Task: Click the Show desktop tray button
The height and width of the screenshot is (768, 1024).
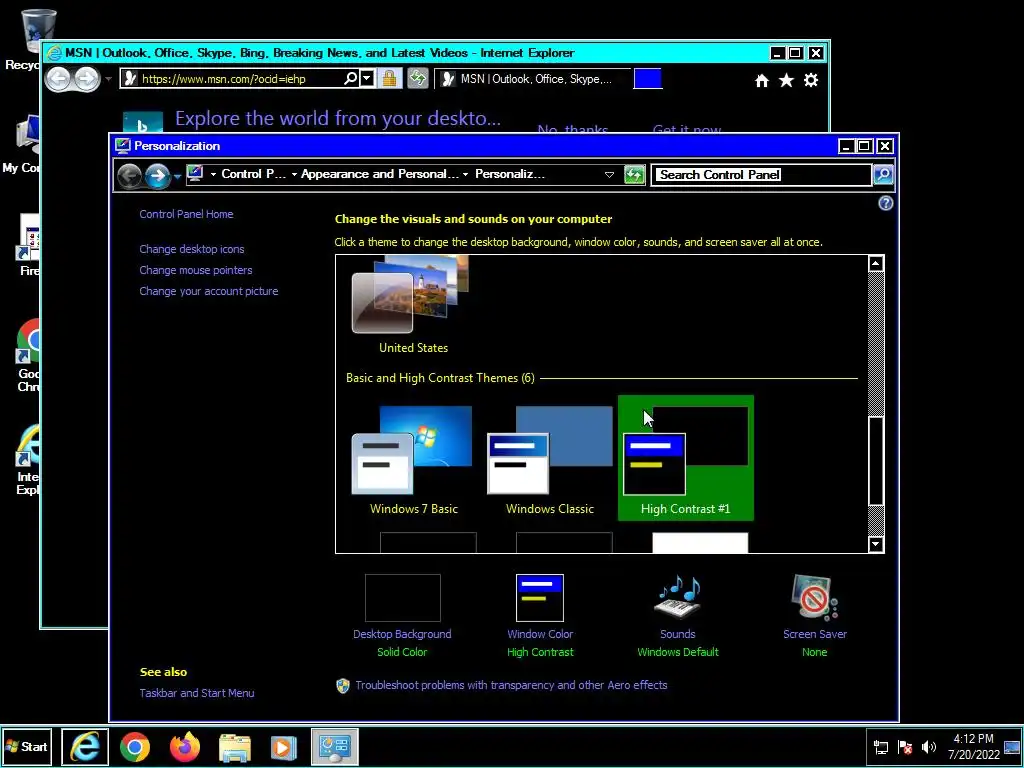Action: click(x=1012, y=747)
